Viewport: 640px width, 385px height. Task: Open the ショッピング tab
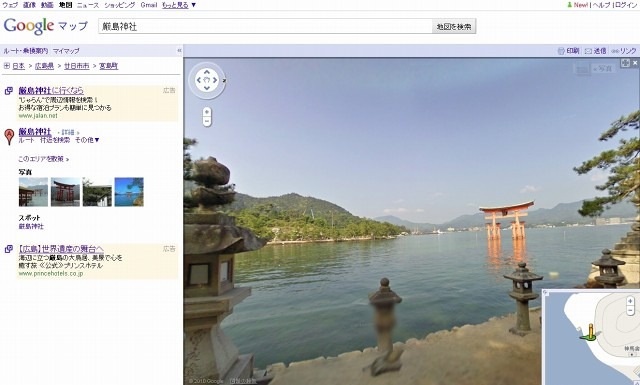coord(120,5)
